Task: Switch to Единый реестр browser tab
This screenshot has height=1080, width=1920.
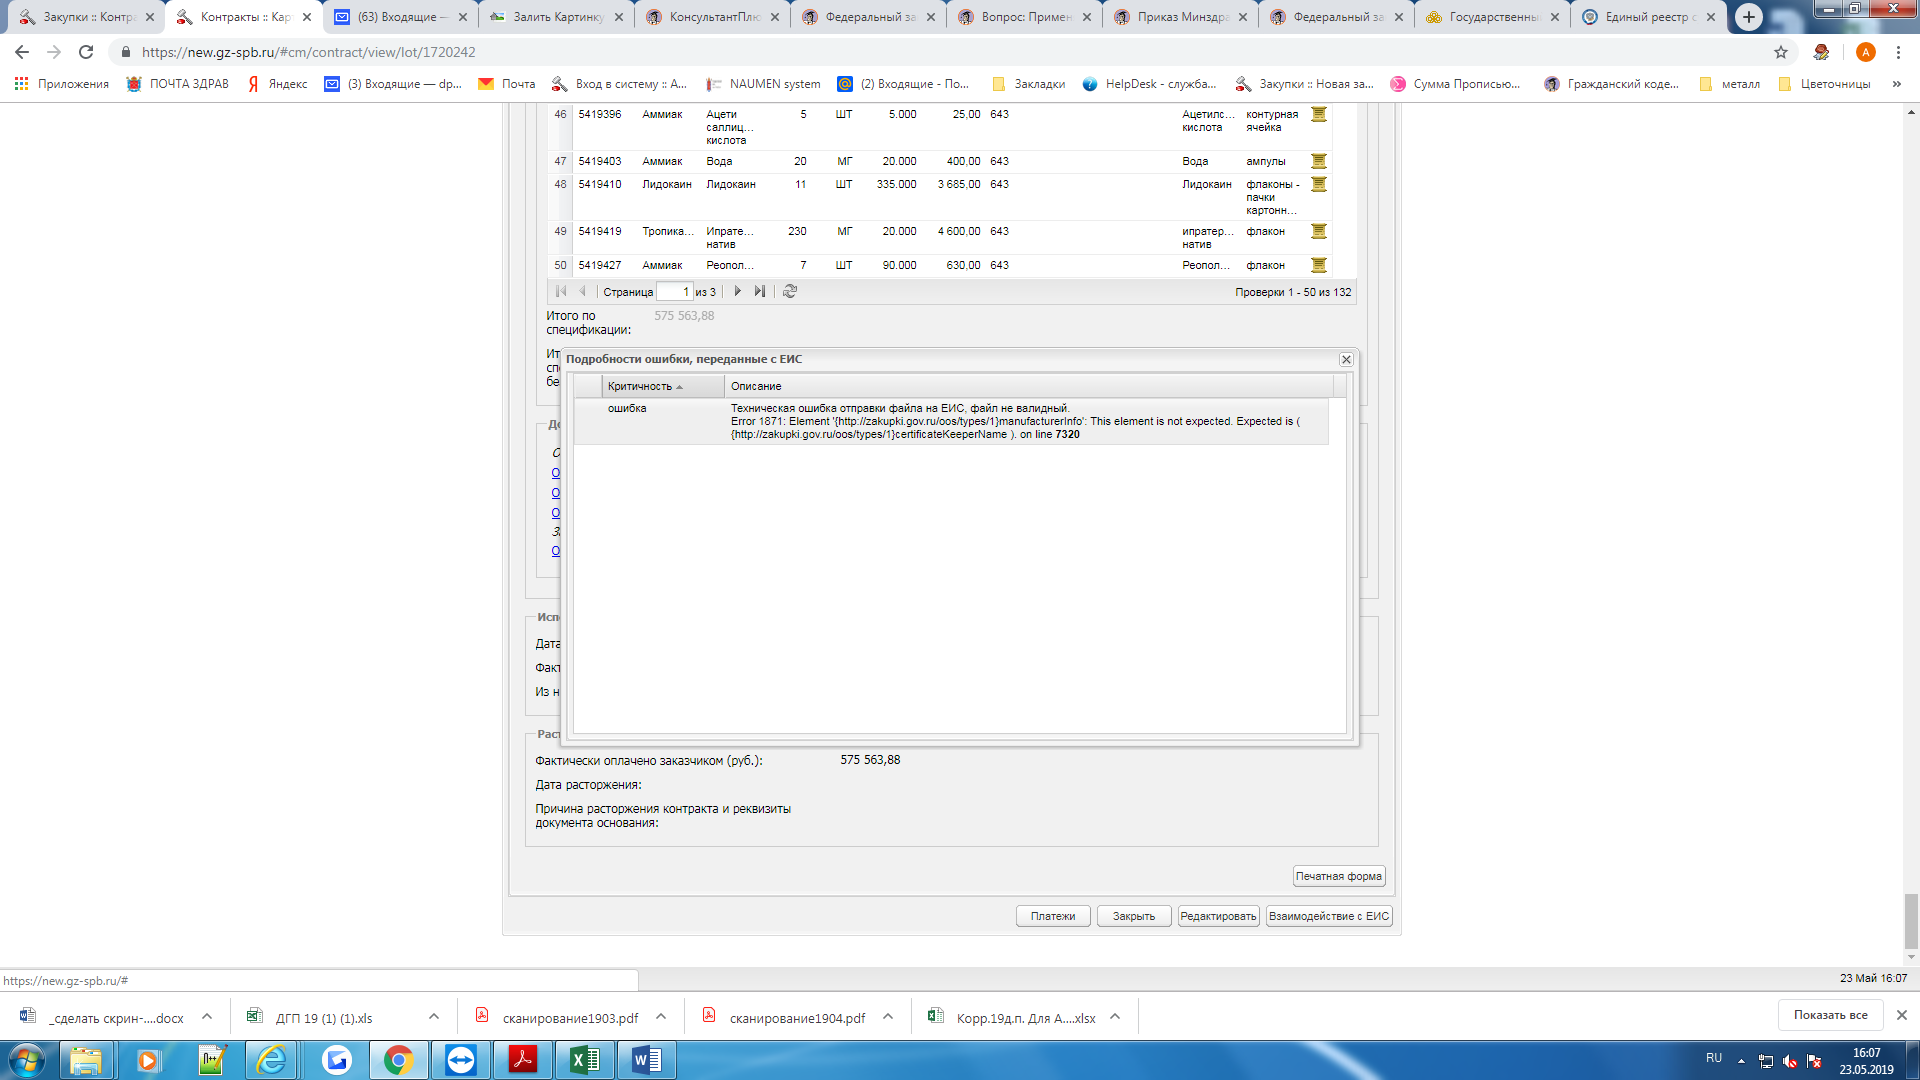Action: tap(1650, 17)
